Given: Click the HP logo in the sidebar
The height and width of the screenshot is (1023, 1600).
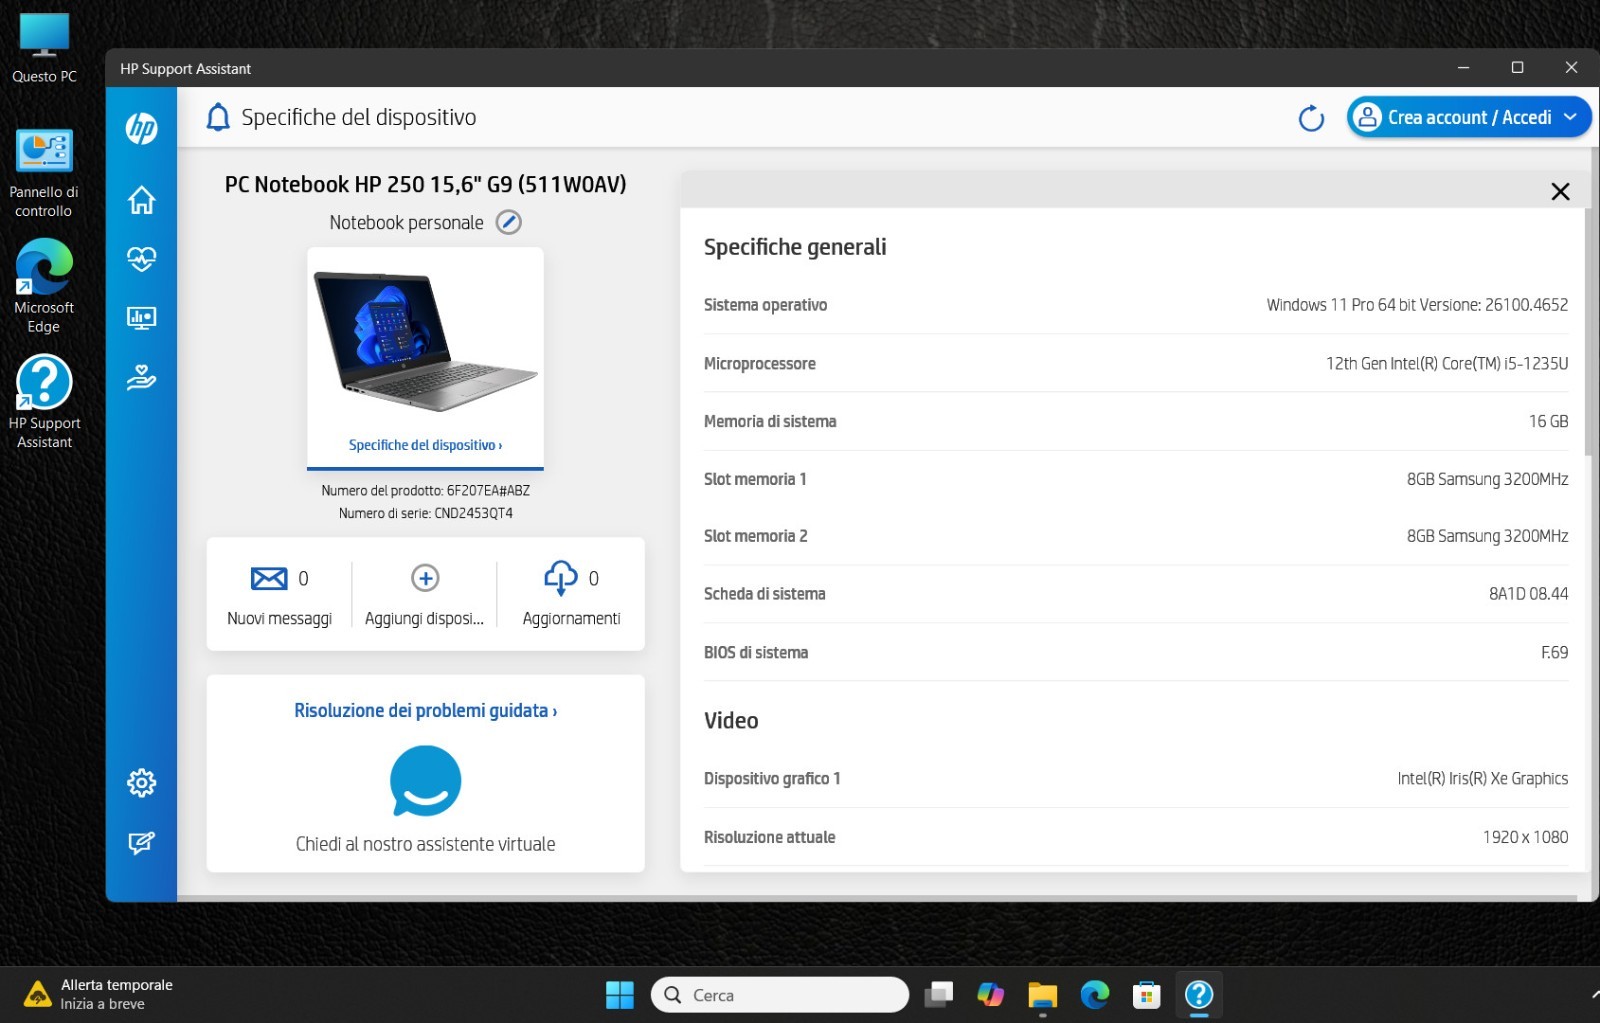Looking at the screenshot, I should click(x=141, y=128).
